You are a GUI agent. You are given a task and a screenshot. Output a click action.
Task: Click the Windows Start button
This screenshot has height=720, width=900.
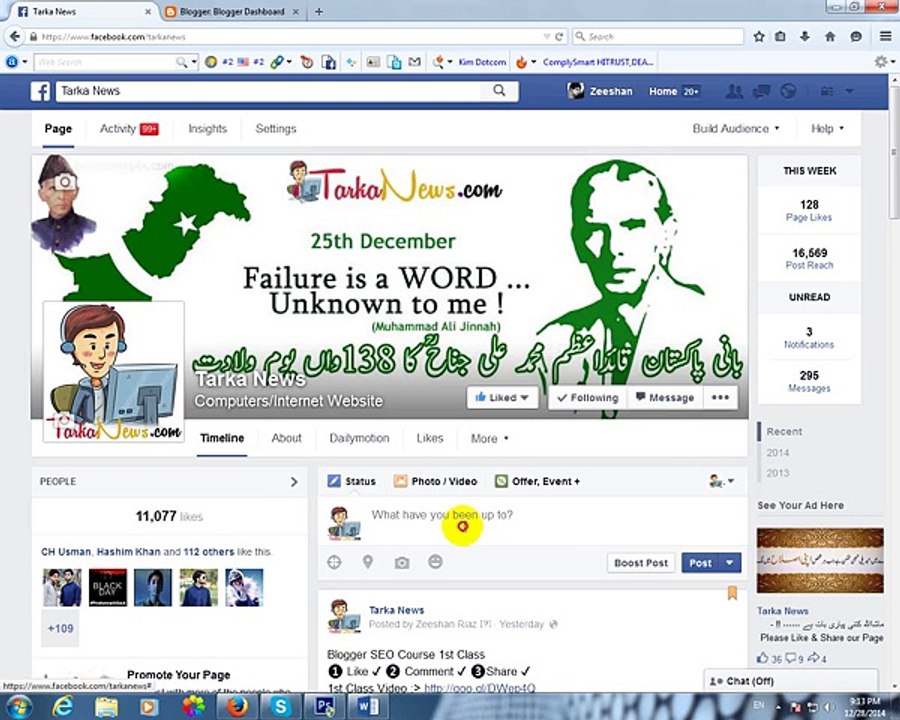tap(19, 706)
